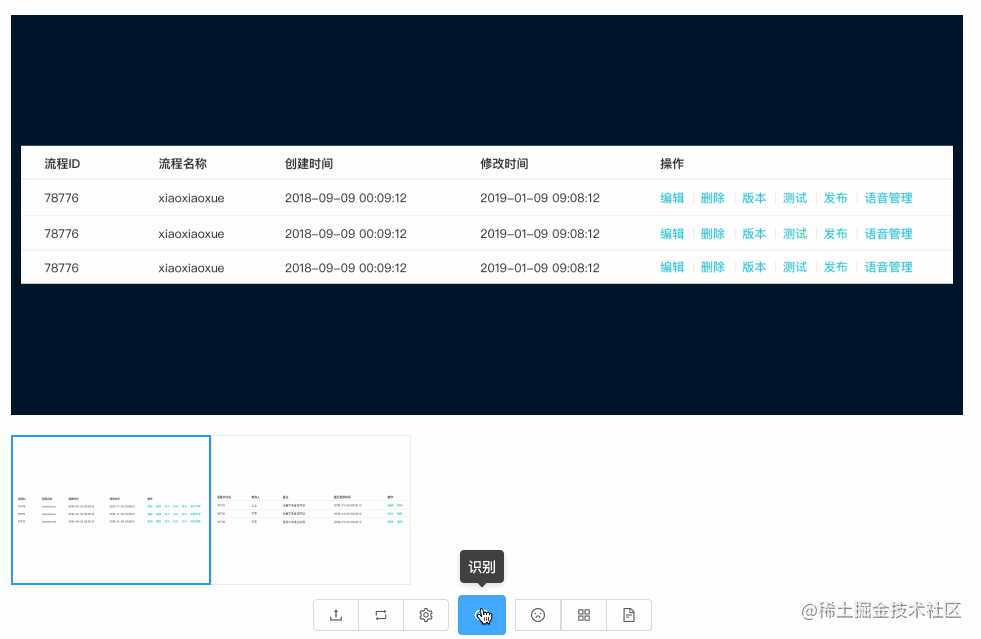Screen dimensions: 981x639
Task: Click 发布 in the middle table row
Action: click(x=835, y=234)
